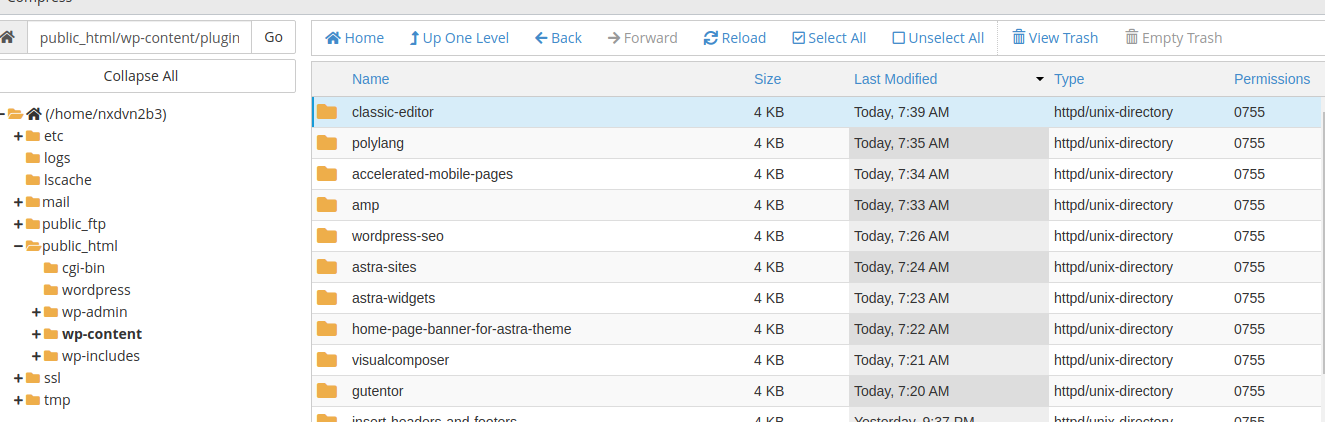
Task: Click the accelerated-mobile-pages folder icon
Action: [x=327, y=174]
